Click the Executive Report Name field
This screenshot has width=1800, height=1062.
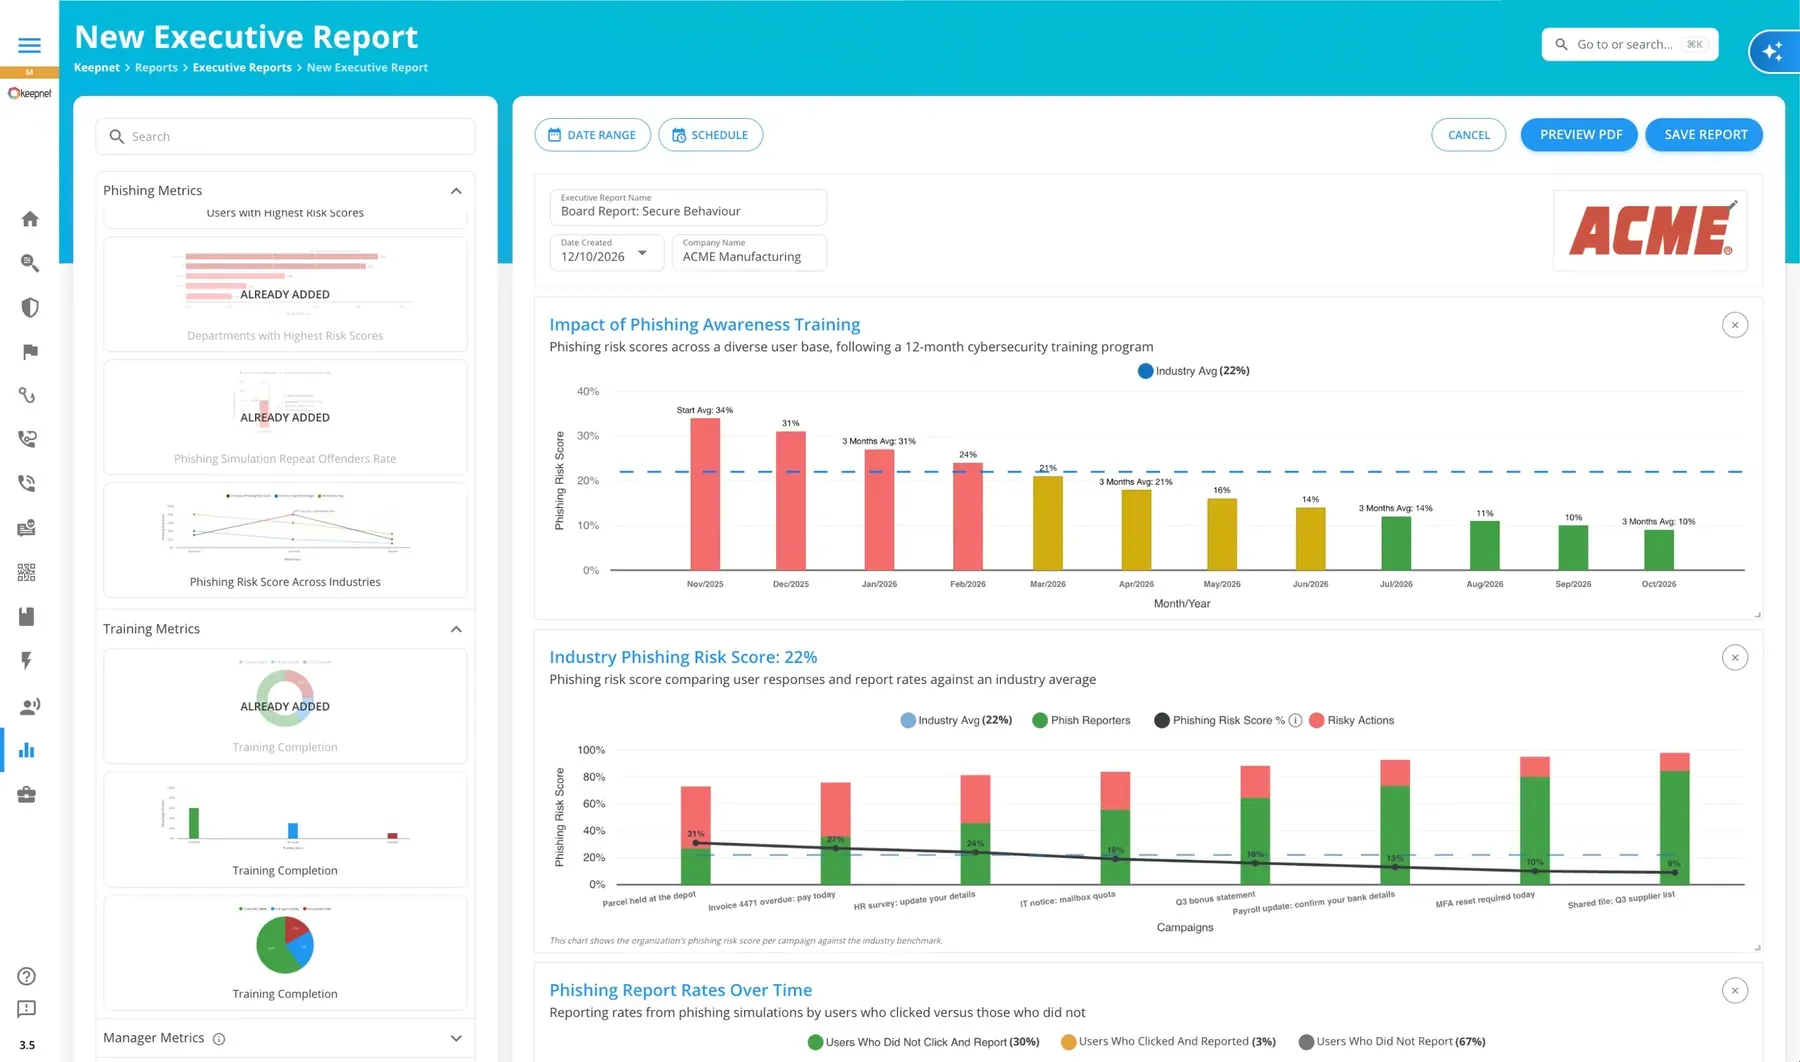[688, 207]
